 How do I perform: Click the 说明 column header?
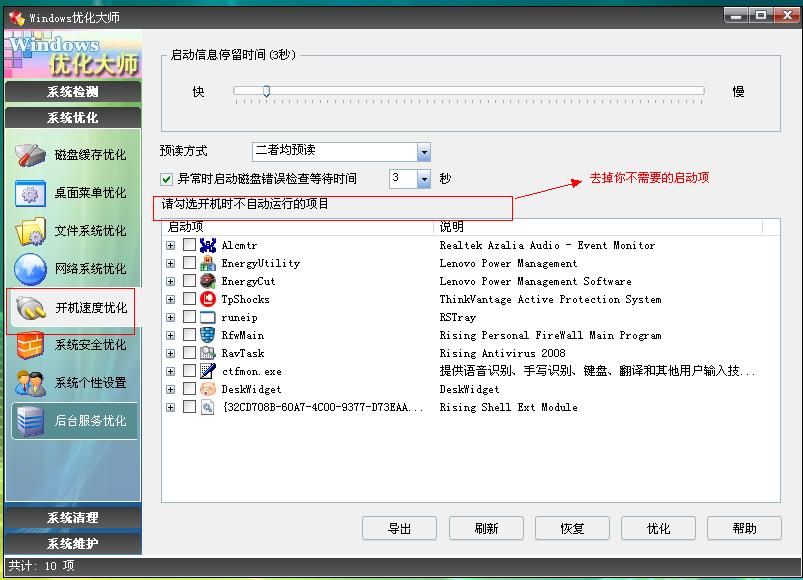pyautogui.click(x=598, y=227)
